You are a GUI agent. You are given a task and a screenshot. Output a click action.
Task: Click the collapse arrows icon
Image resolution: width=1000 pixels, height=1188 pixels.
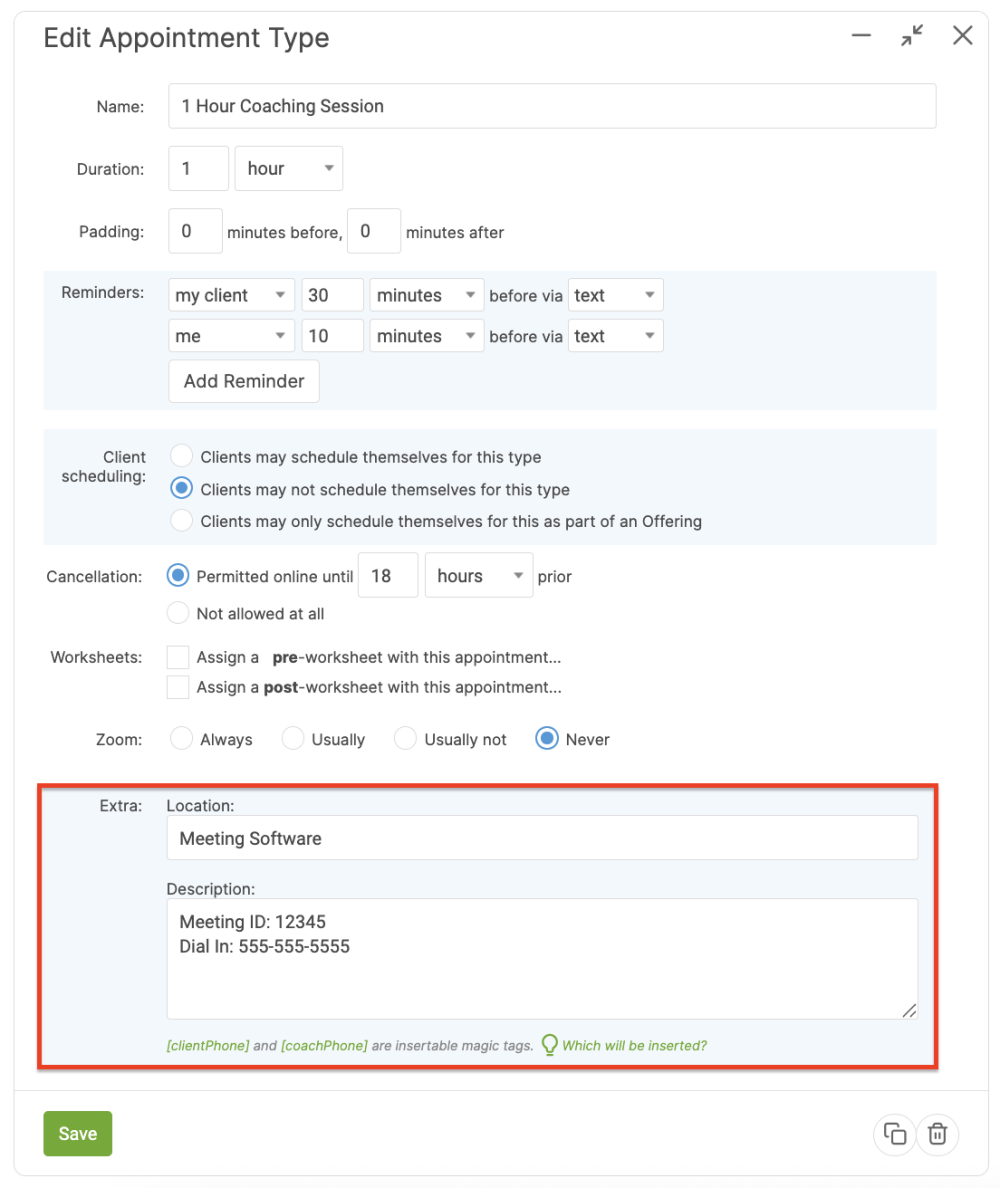pos(911,37)
